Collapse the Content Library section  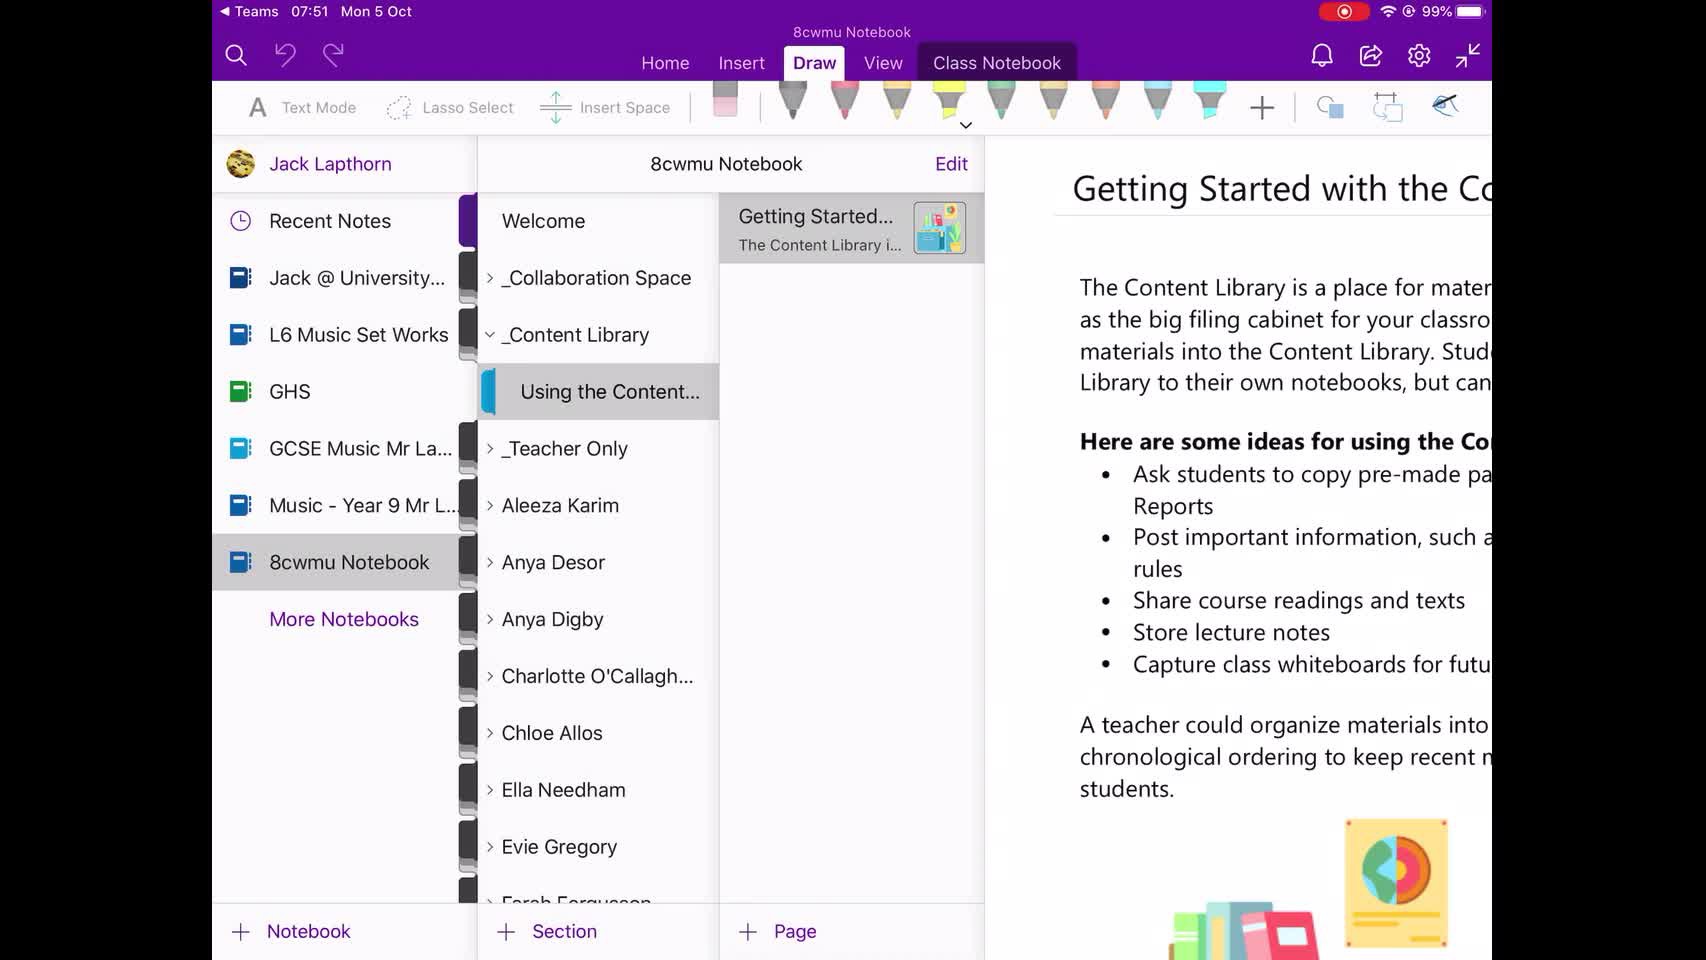coord(490,334)
